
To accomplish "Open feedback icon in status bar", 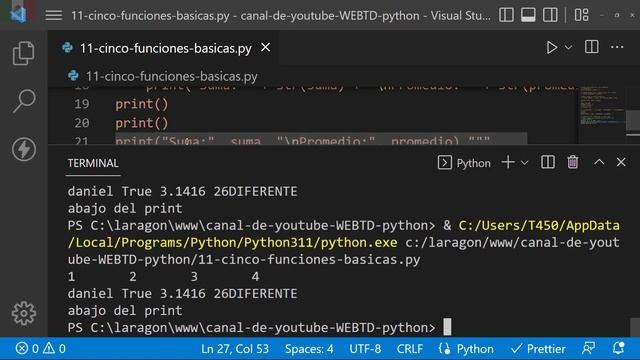I will pos(588,349).
